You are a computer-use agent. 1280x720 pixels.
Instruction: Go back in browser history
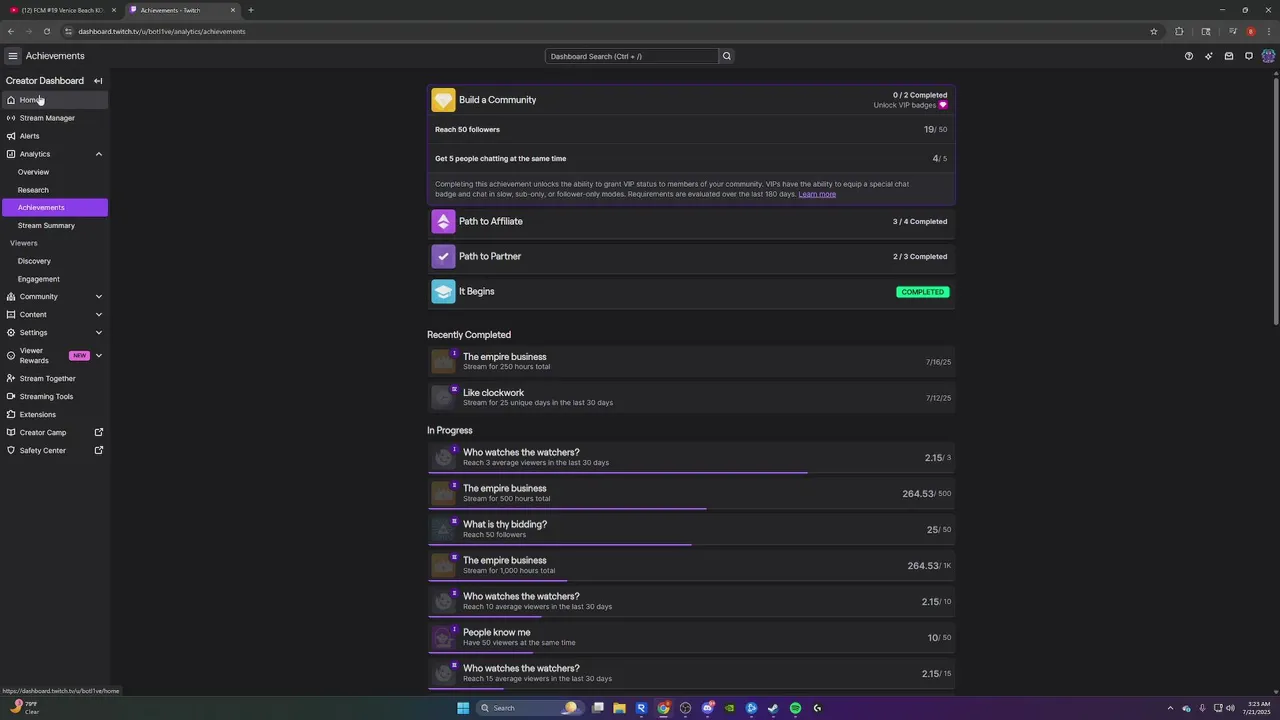pos(11,31)
